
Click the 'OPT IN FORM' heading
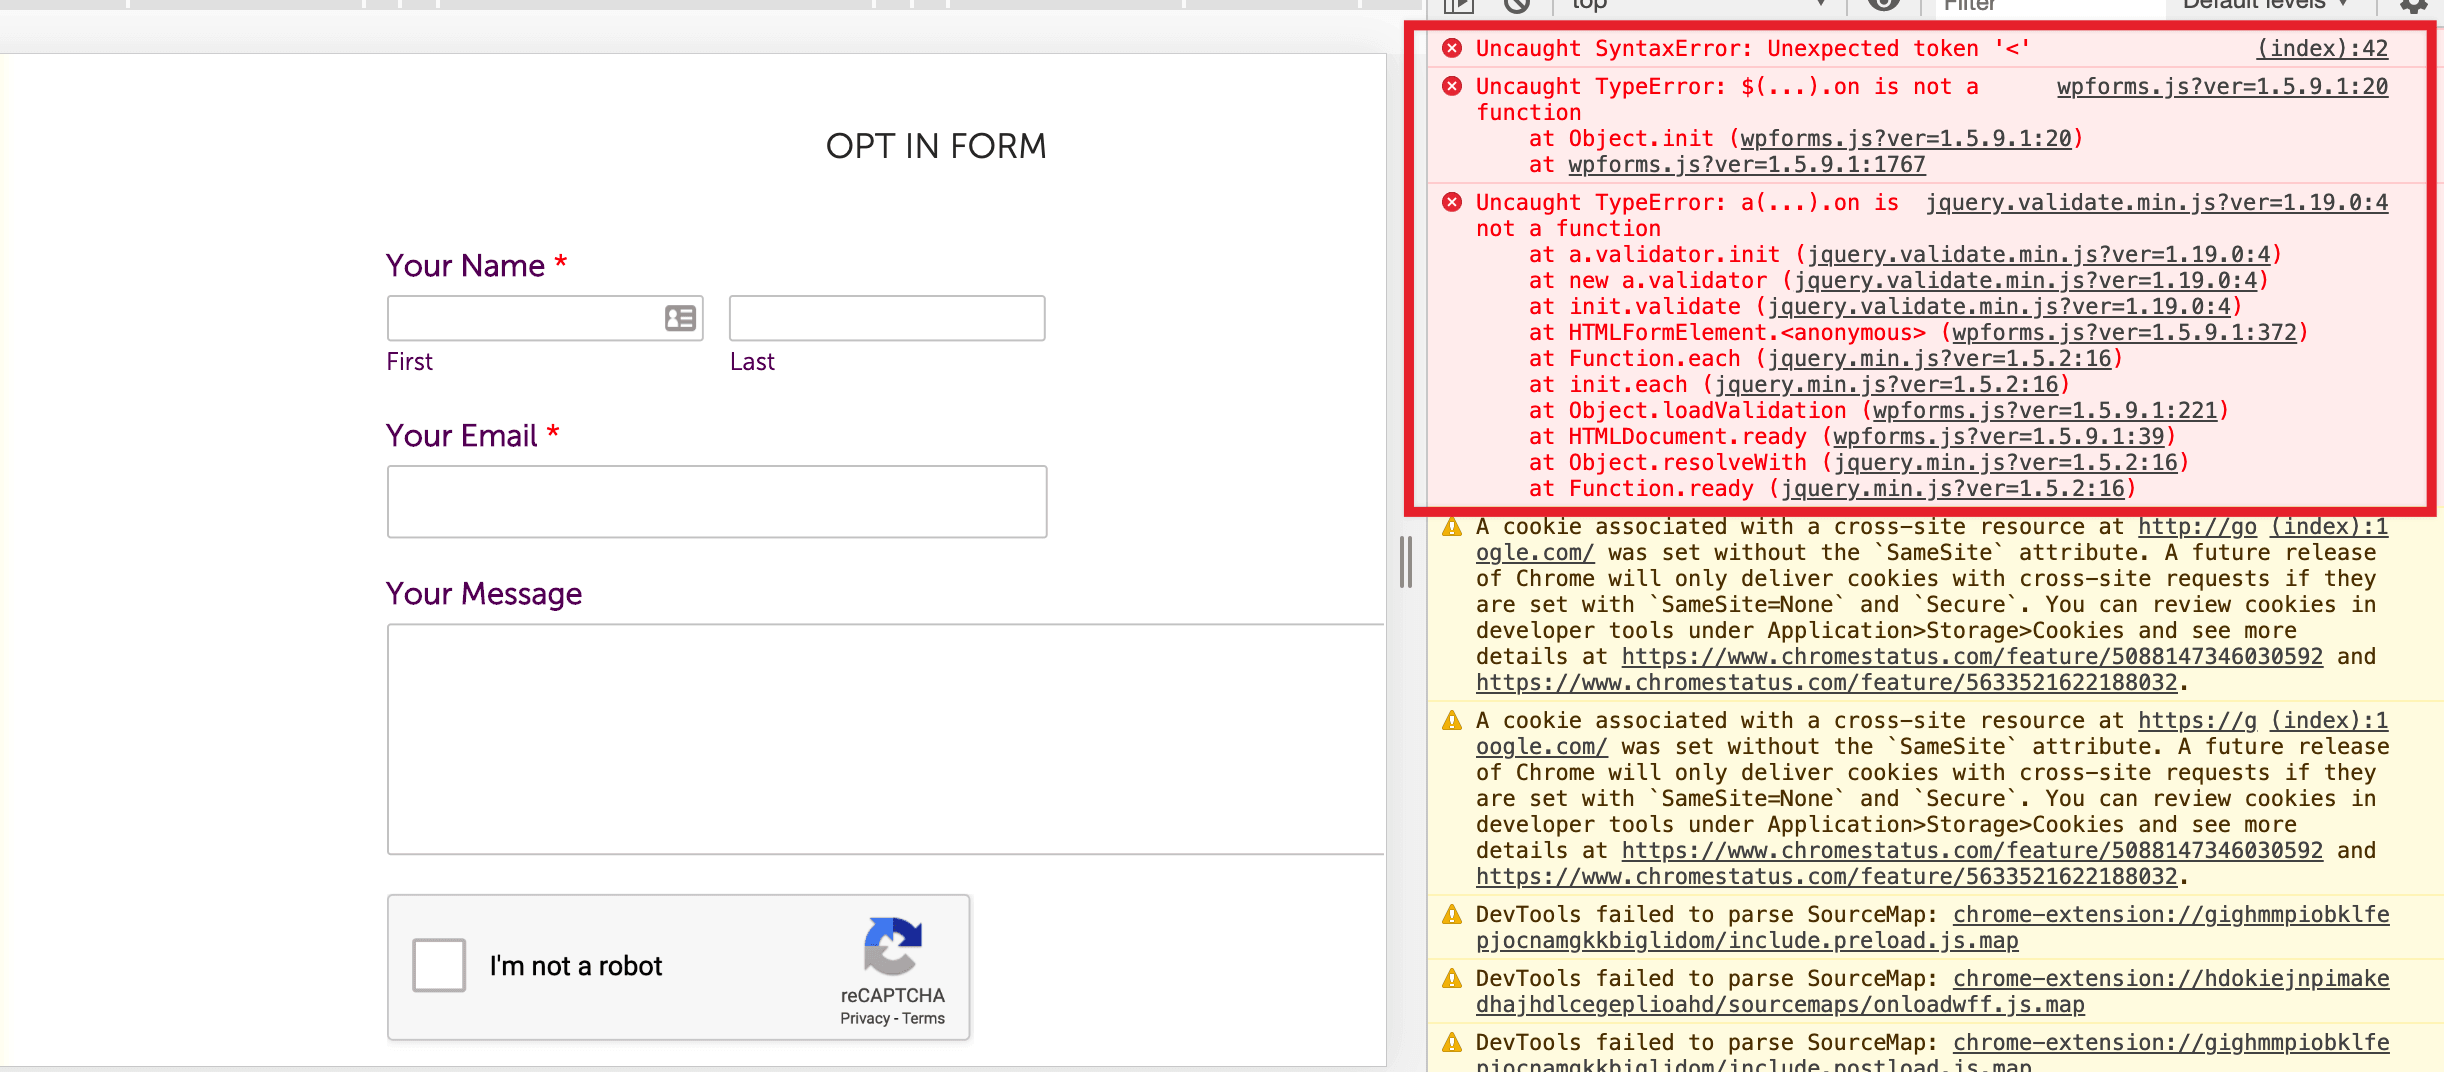[936, 146]
